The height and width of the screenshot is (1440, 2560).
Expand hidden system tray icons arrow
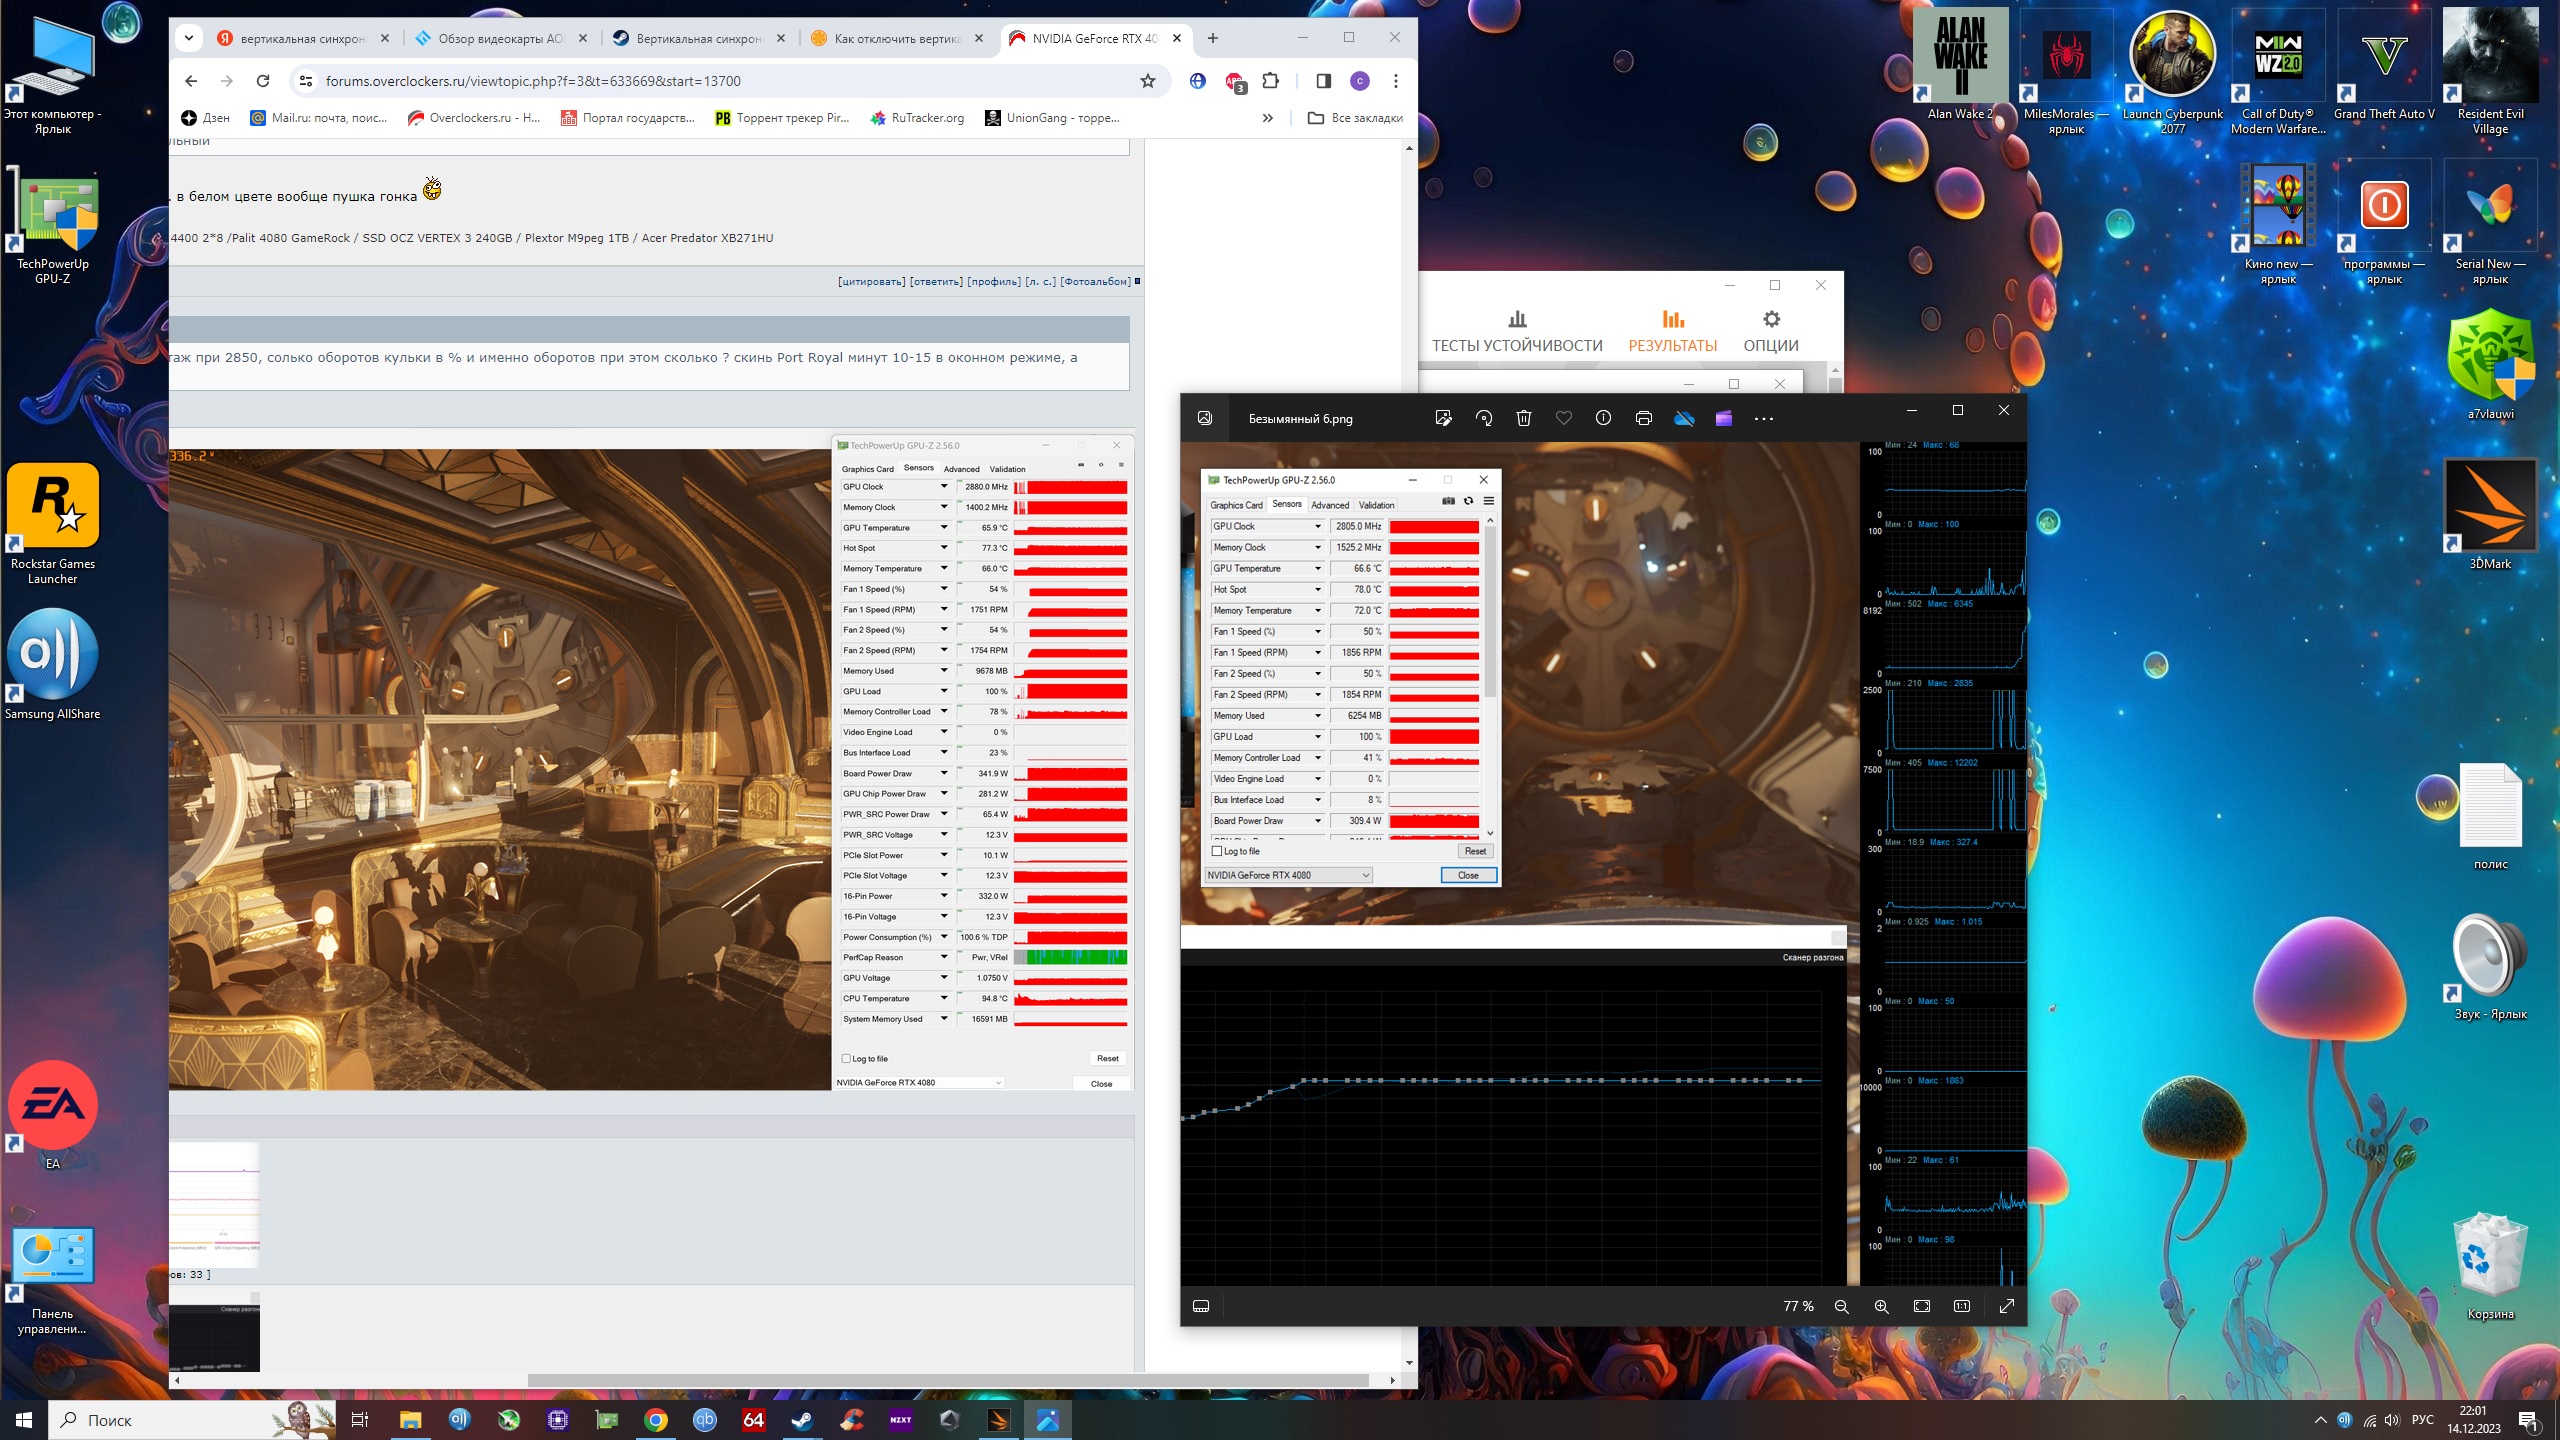pos(2320,1420)
